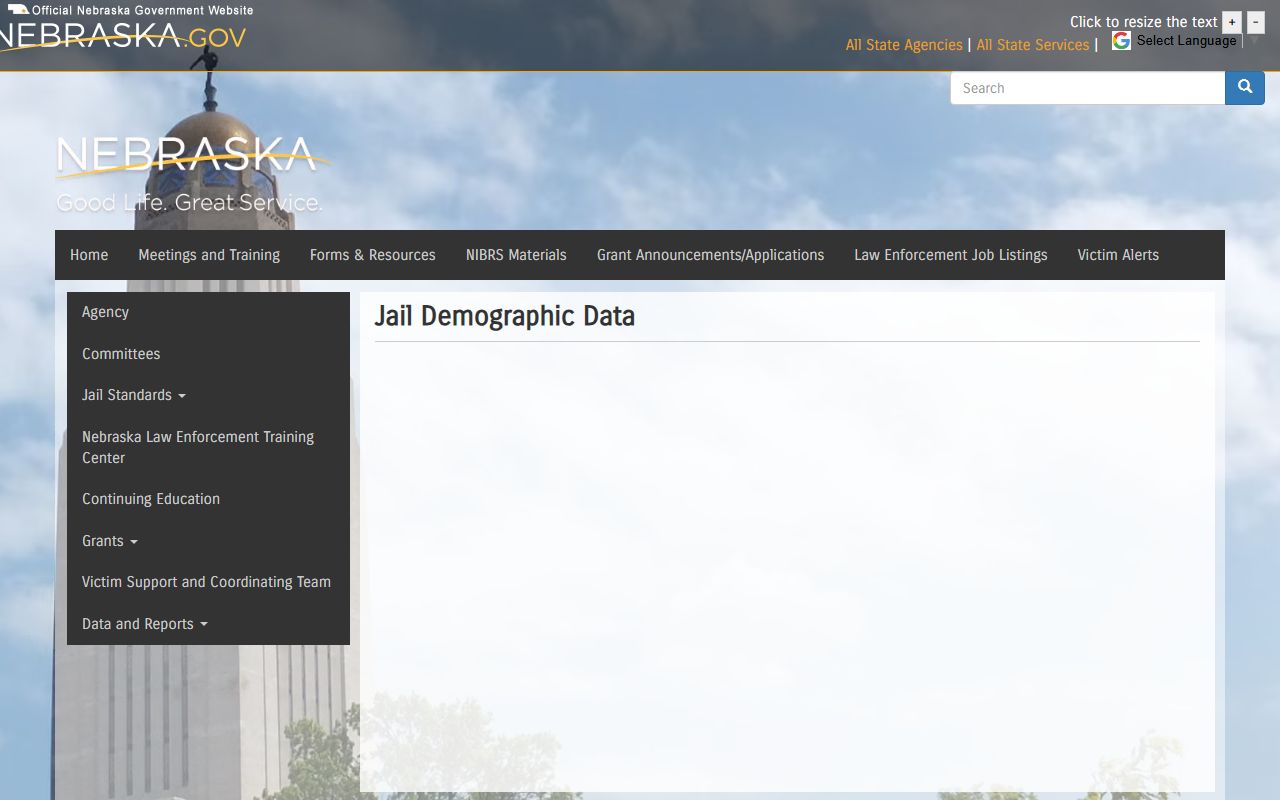This screenshot has height=800, width=1280.
Task: Expand the Jail Standards submenu
Action: click(x=134, y=395)
